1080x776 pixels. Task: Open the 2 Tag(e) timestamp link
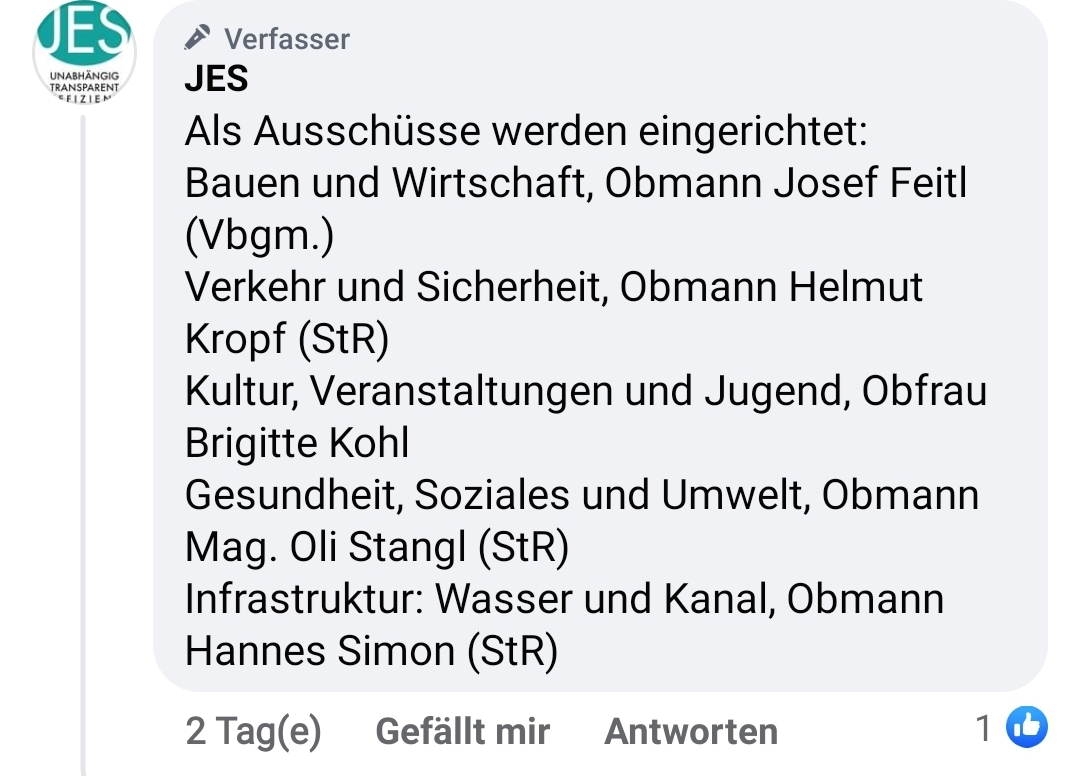(x=253, y=731)
